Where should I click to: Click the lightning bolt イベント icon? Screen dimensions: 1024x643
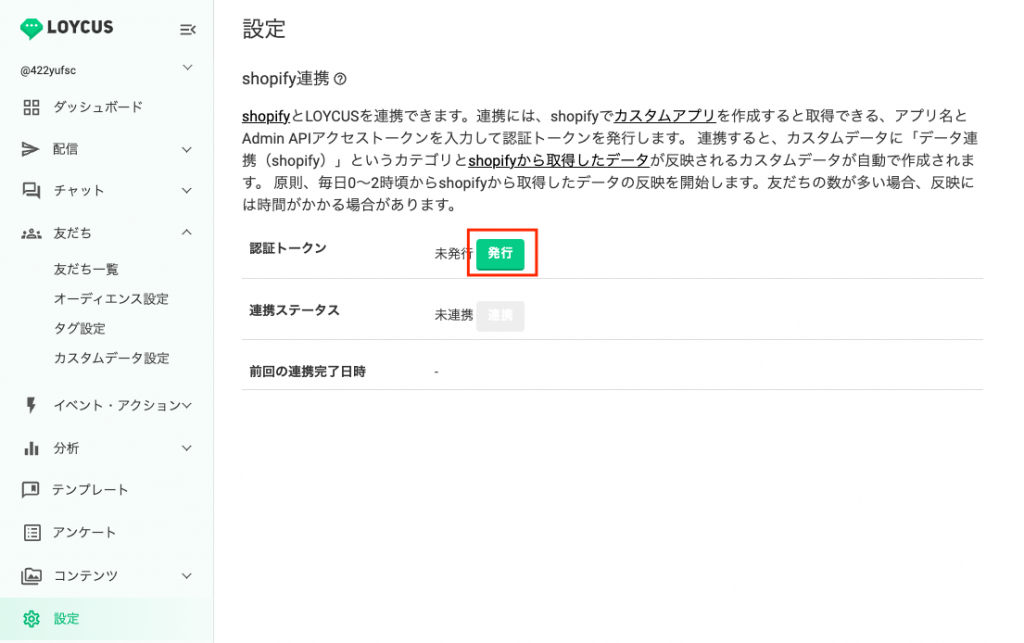[x=31, y=405]
